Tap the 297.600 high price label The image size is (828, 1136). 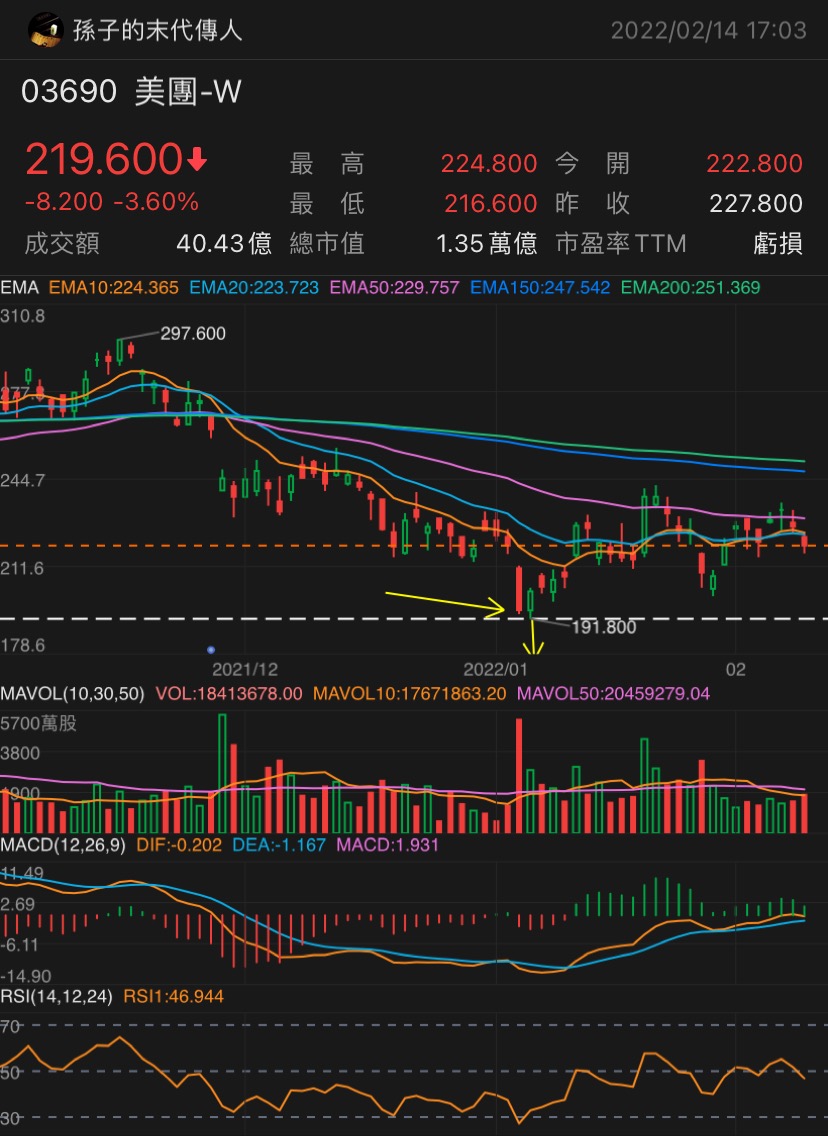click(x=193, y=333)
